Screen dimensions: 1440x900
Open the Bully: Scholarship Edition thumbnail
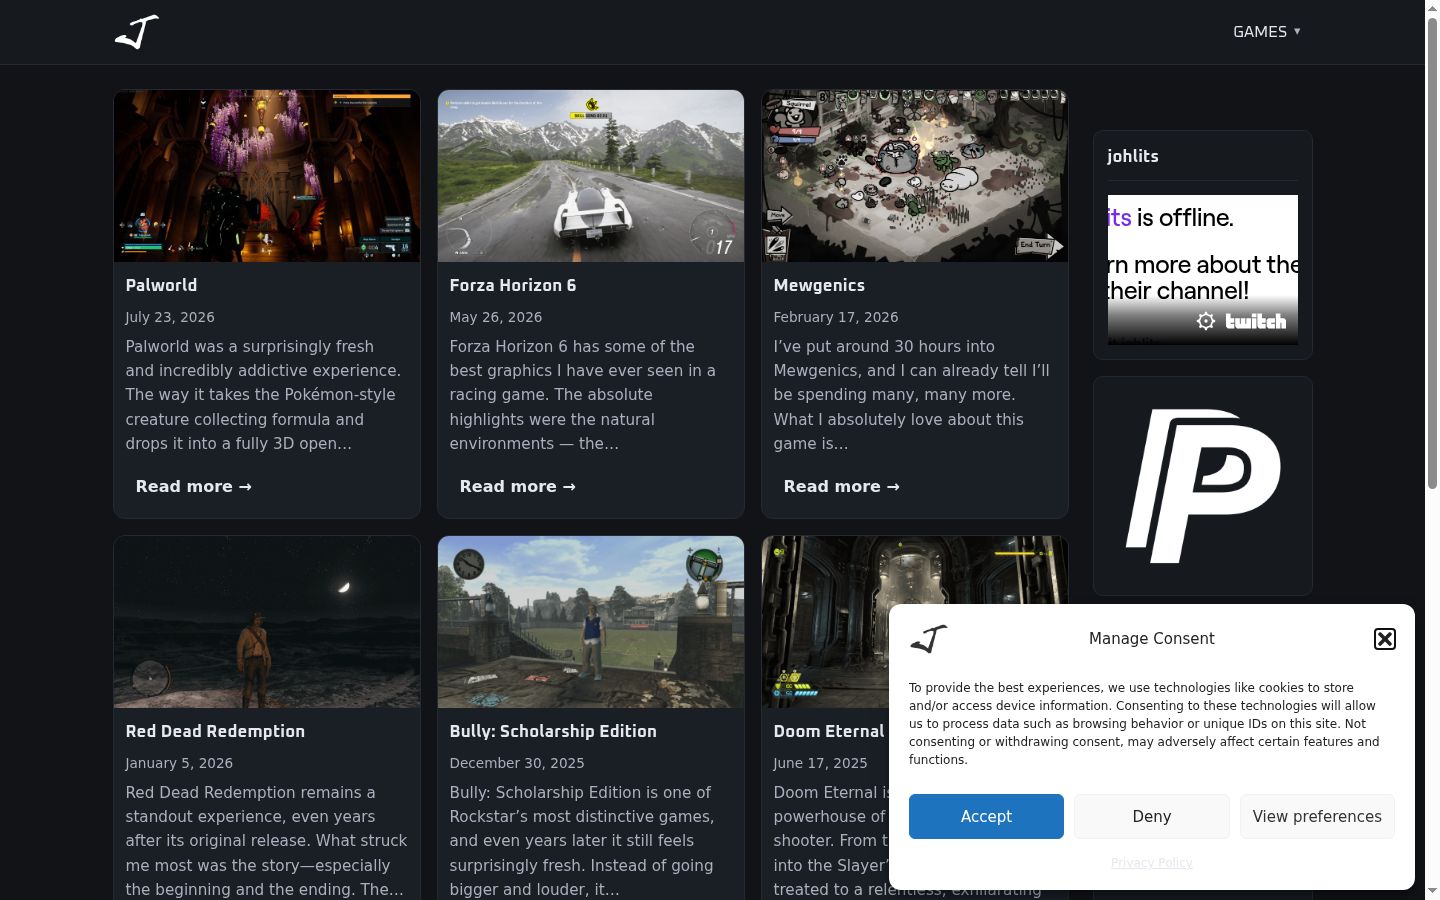[x=591, y=622]
